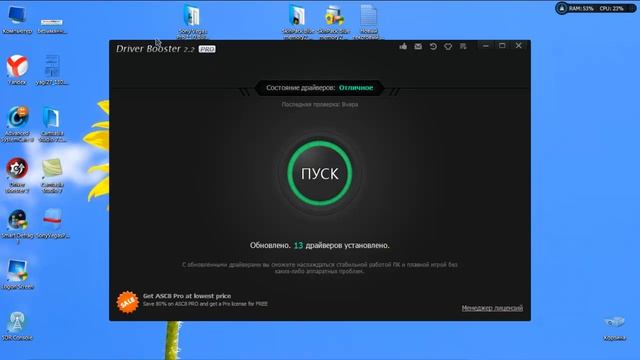
Task: Select the colorful installer icon beside text document
Action: coord(334,21)
